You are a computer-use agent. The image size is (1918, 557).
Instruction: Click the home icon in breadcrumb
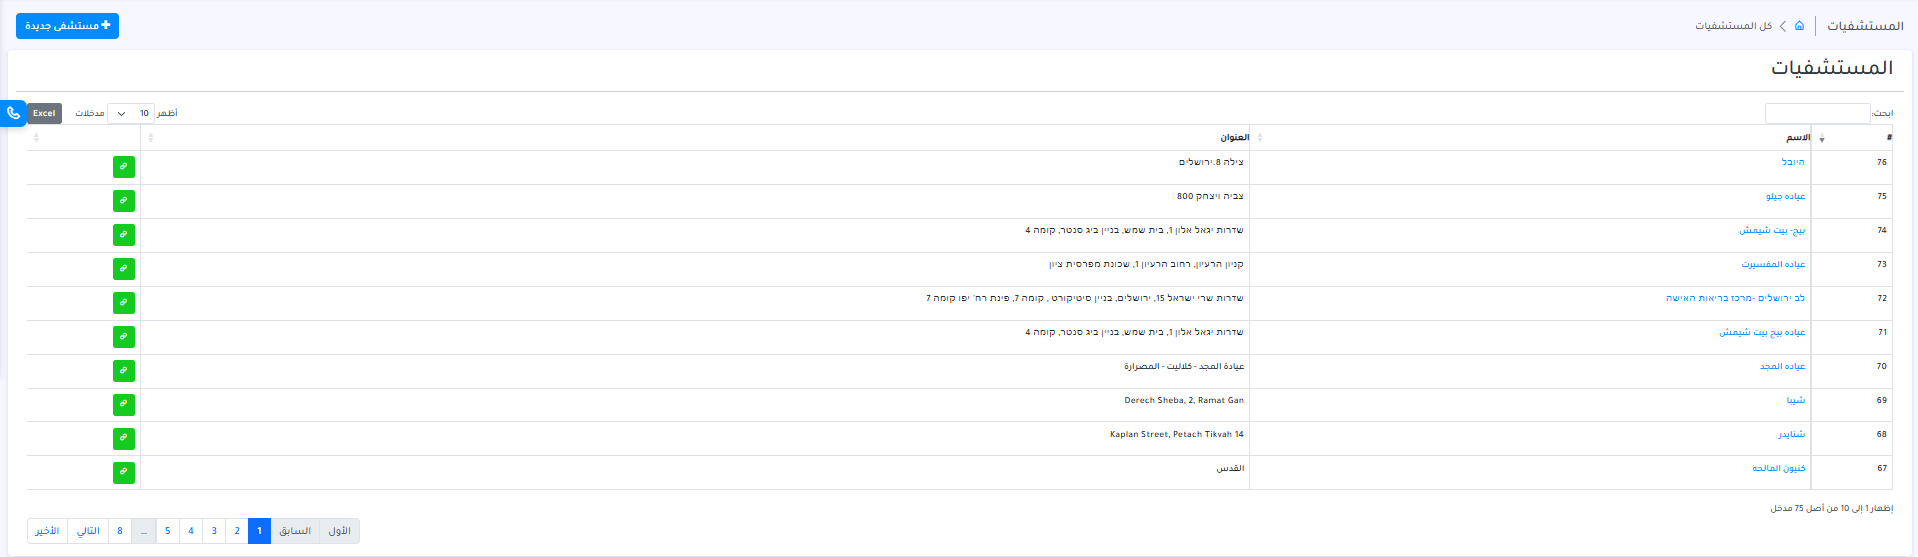pos(1799,26)
